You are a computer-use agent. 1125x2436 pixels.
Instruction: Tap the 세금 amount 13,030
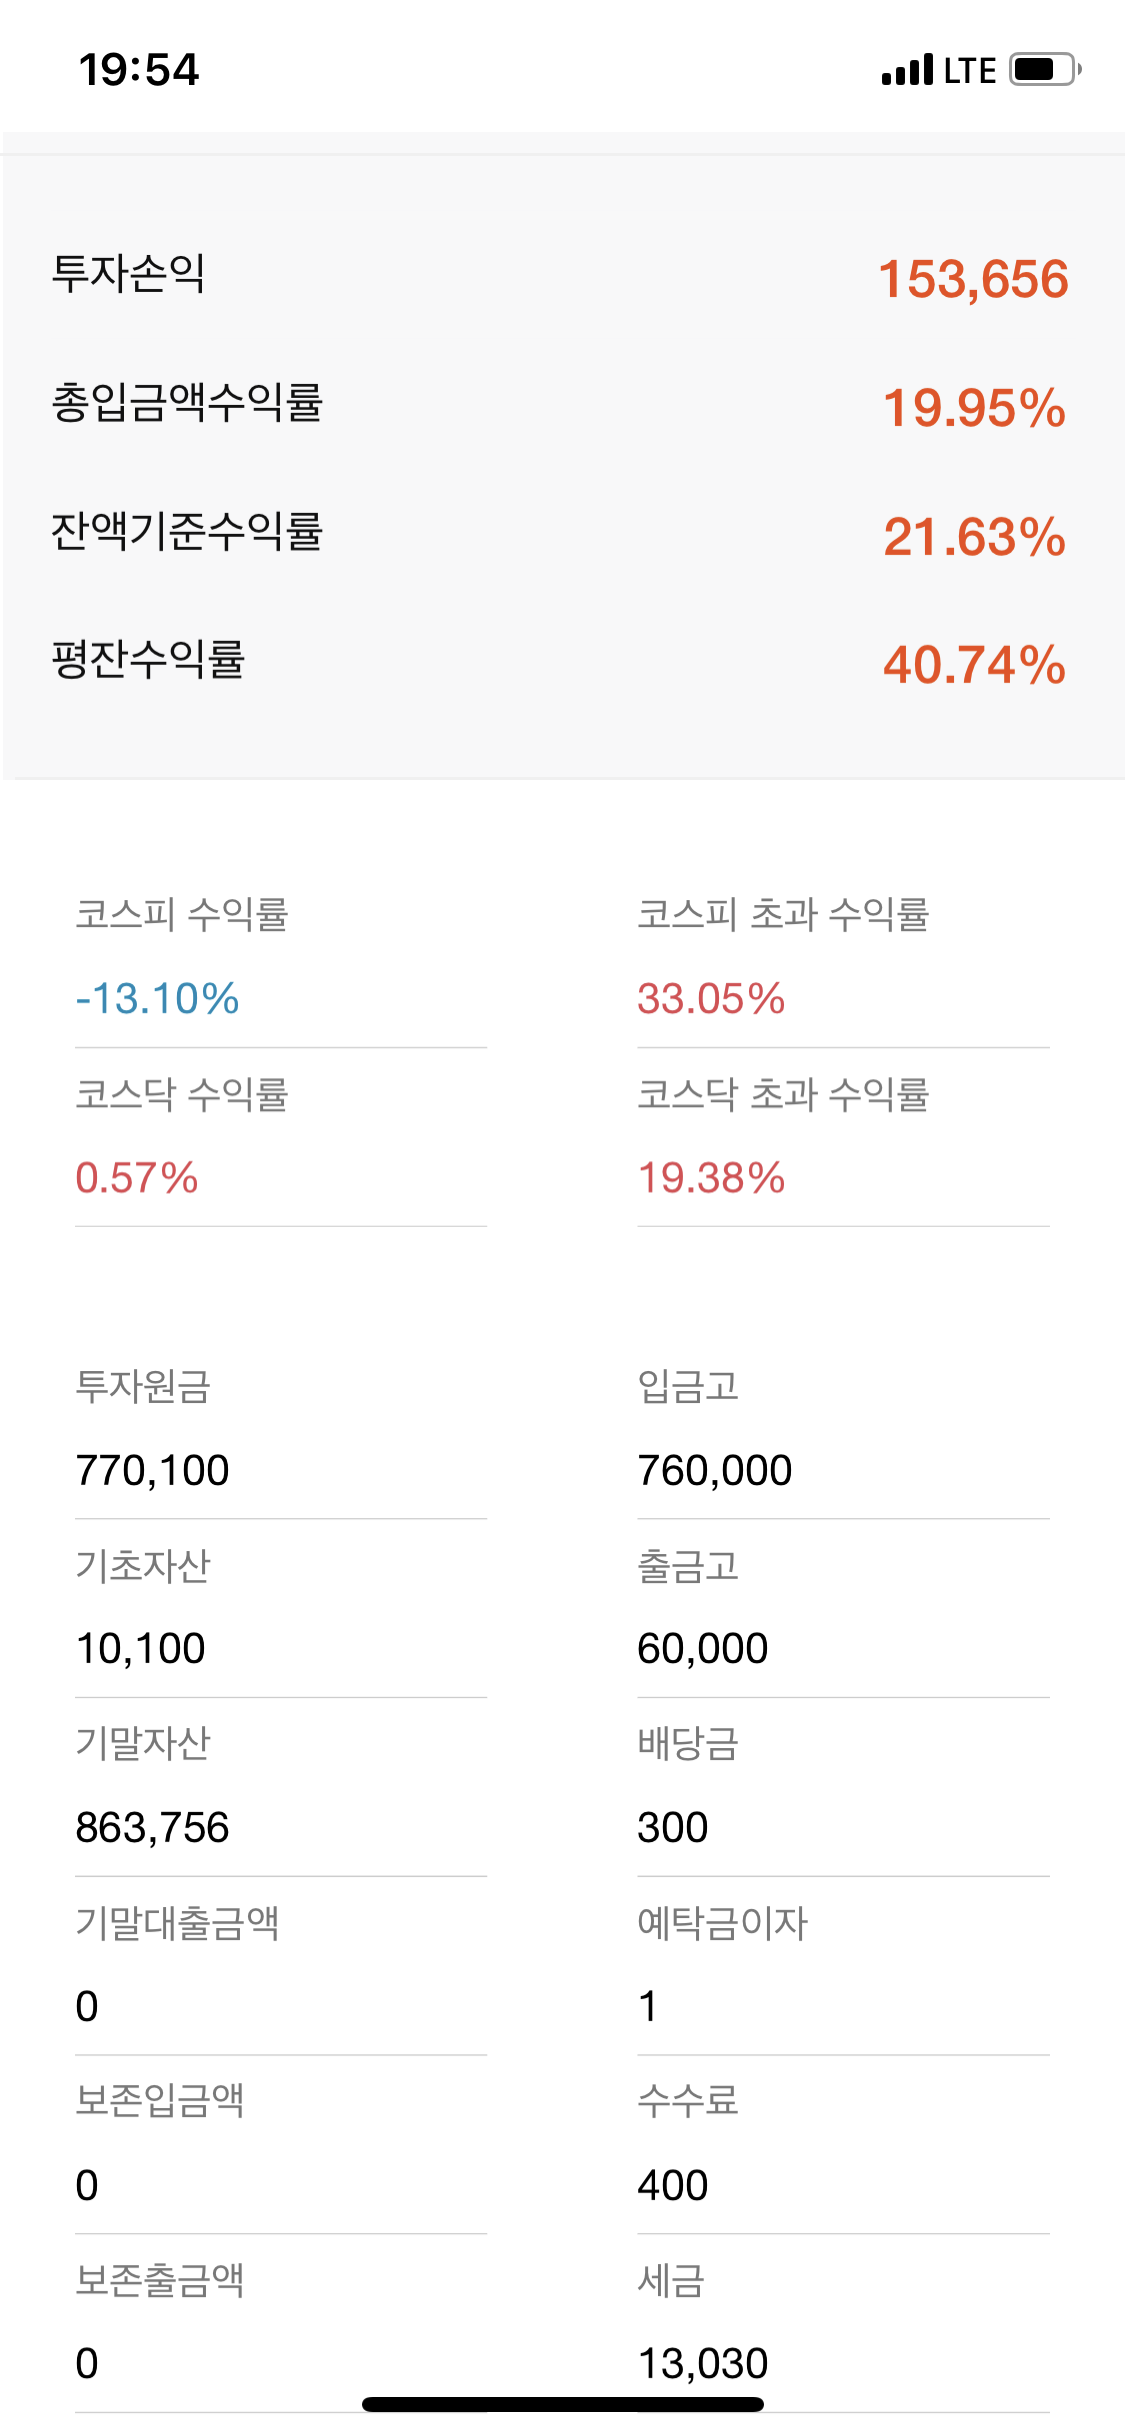click(x=703, y=2363)
